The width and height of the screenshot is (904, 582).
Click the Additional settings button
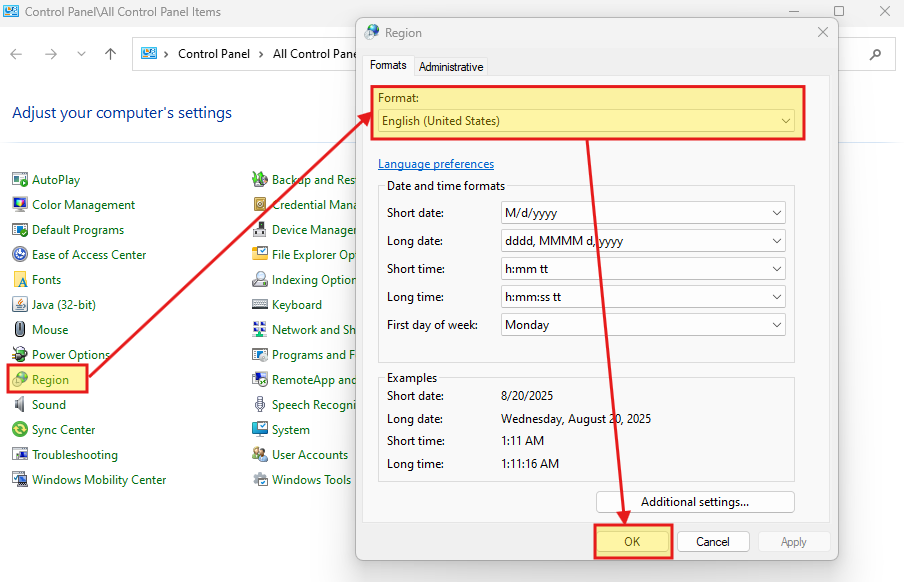point(695,502)
